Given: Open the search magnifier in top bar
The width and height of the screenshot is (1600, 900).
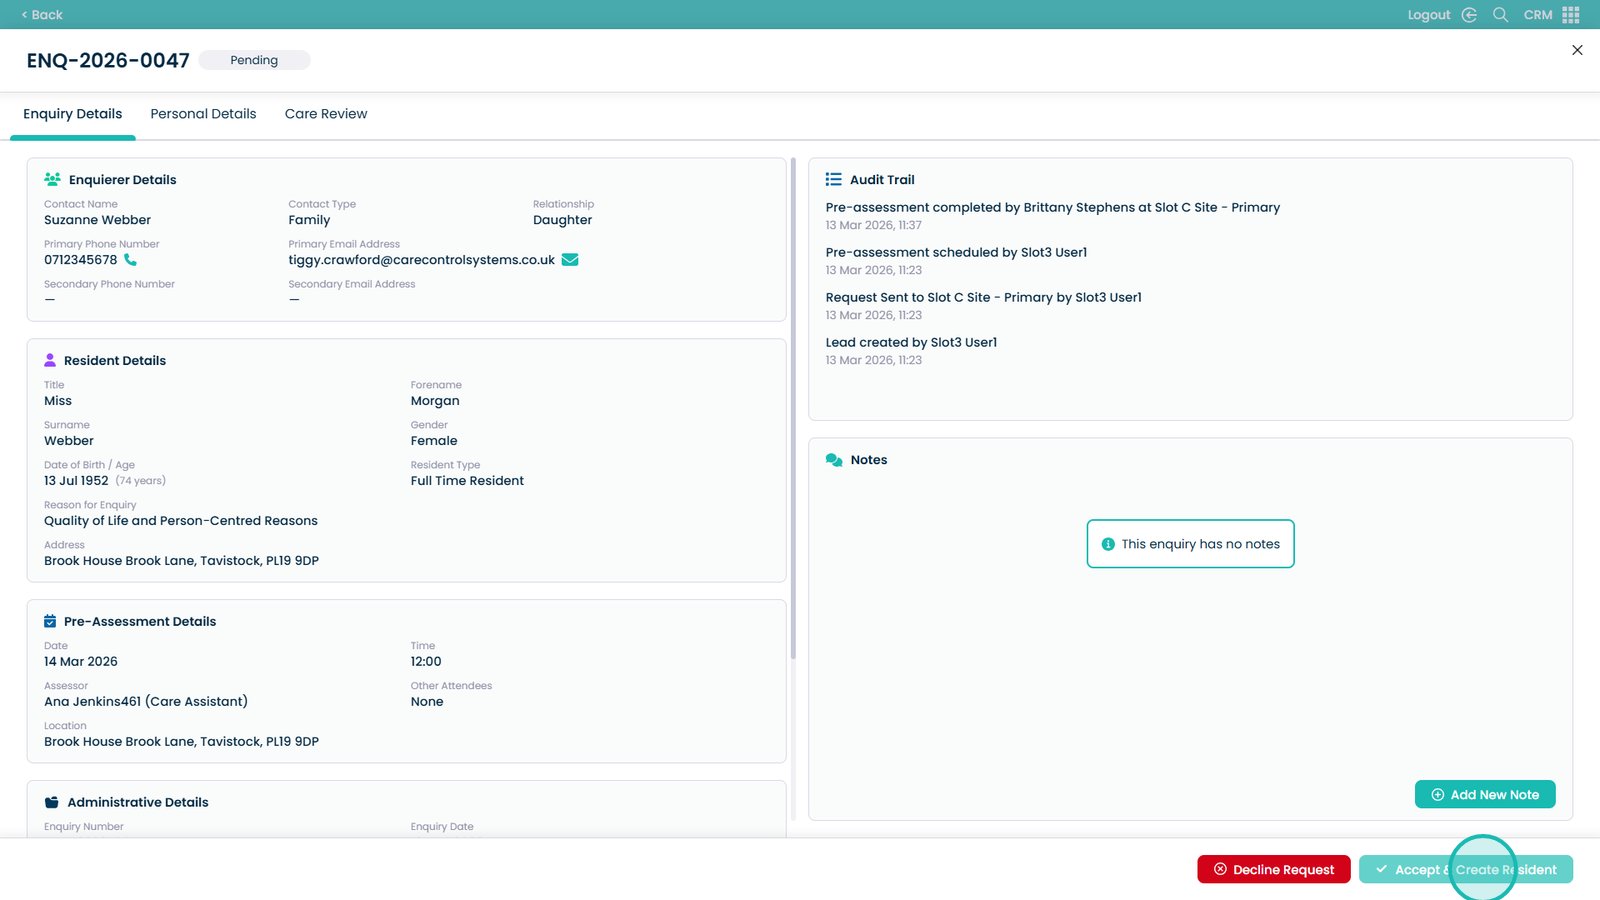Looking at the screenshot, I should pyautogui.click(x=1500, y=15).
